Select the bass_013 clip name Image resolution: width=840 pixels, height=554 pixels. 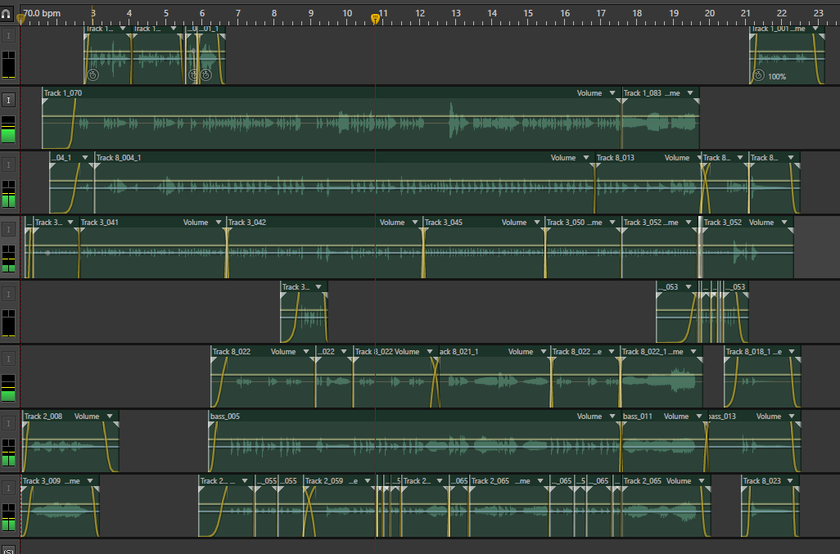coord(722,416)
